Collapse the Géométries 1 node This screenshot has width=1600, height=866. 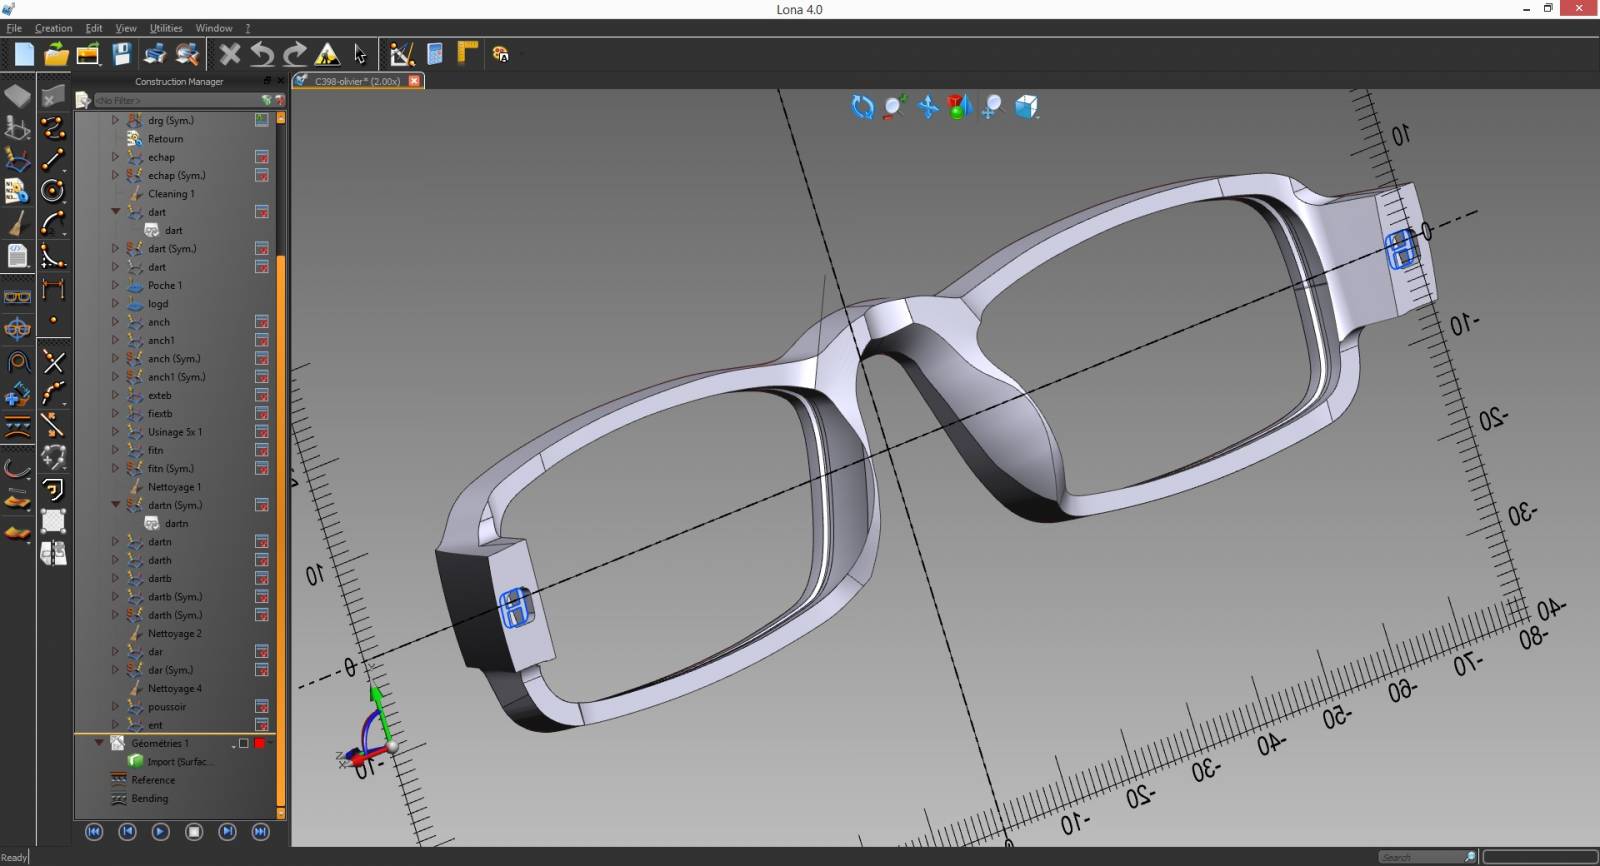coord(99,743)
